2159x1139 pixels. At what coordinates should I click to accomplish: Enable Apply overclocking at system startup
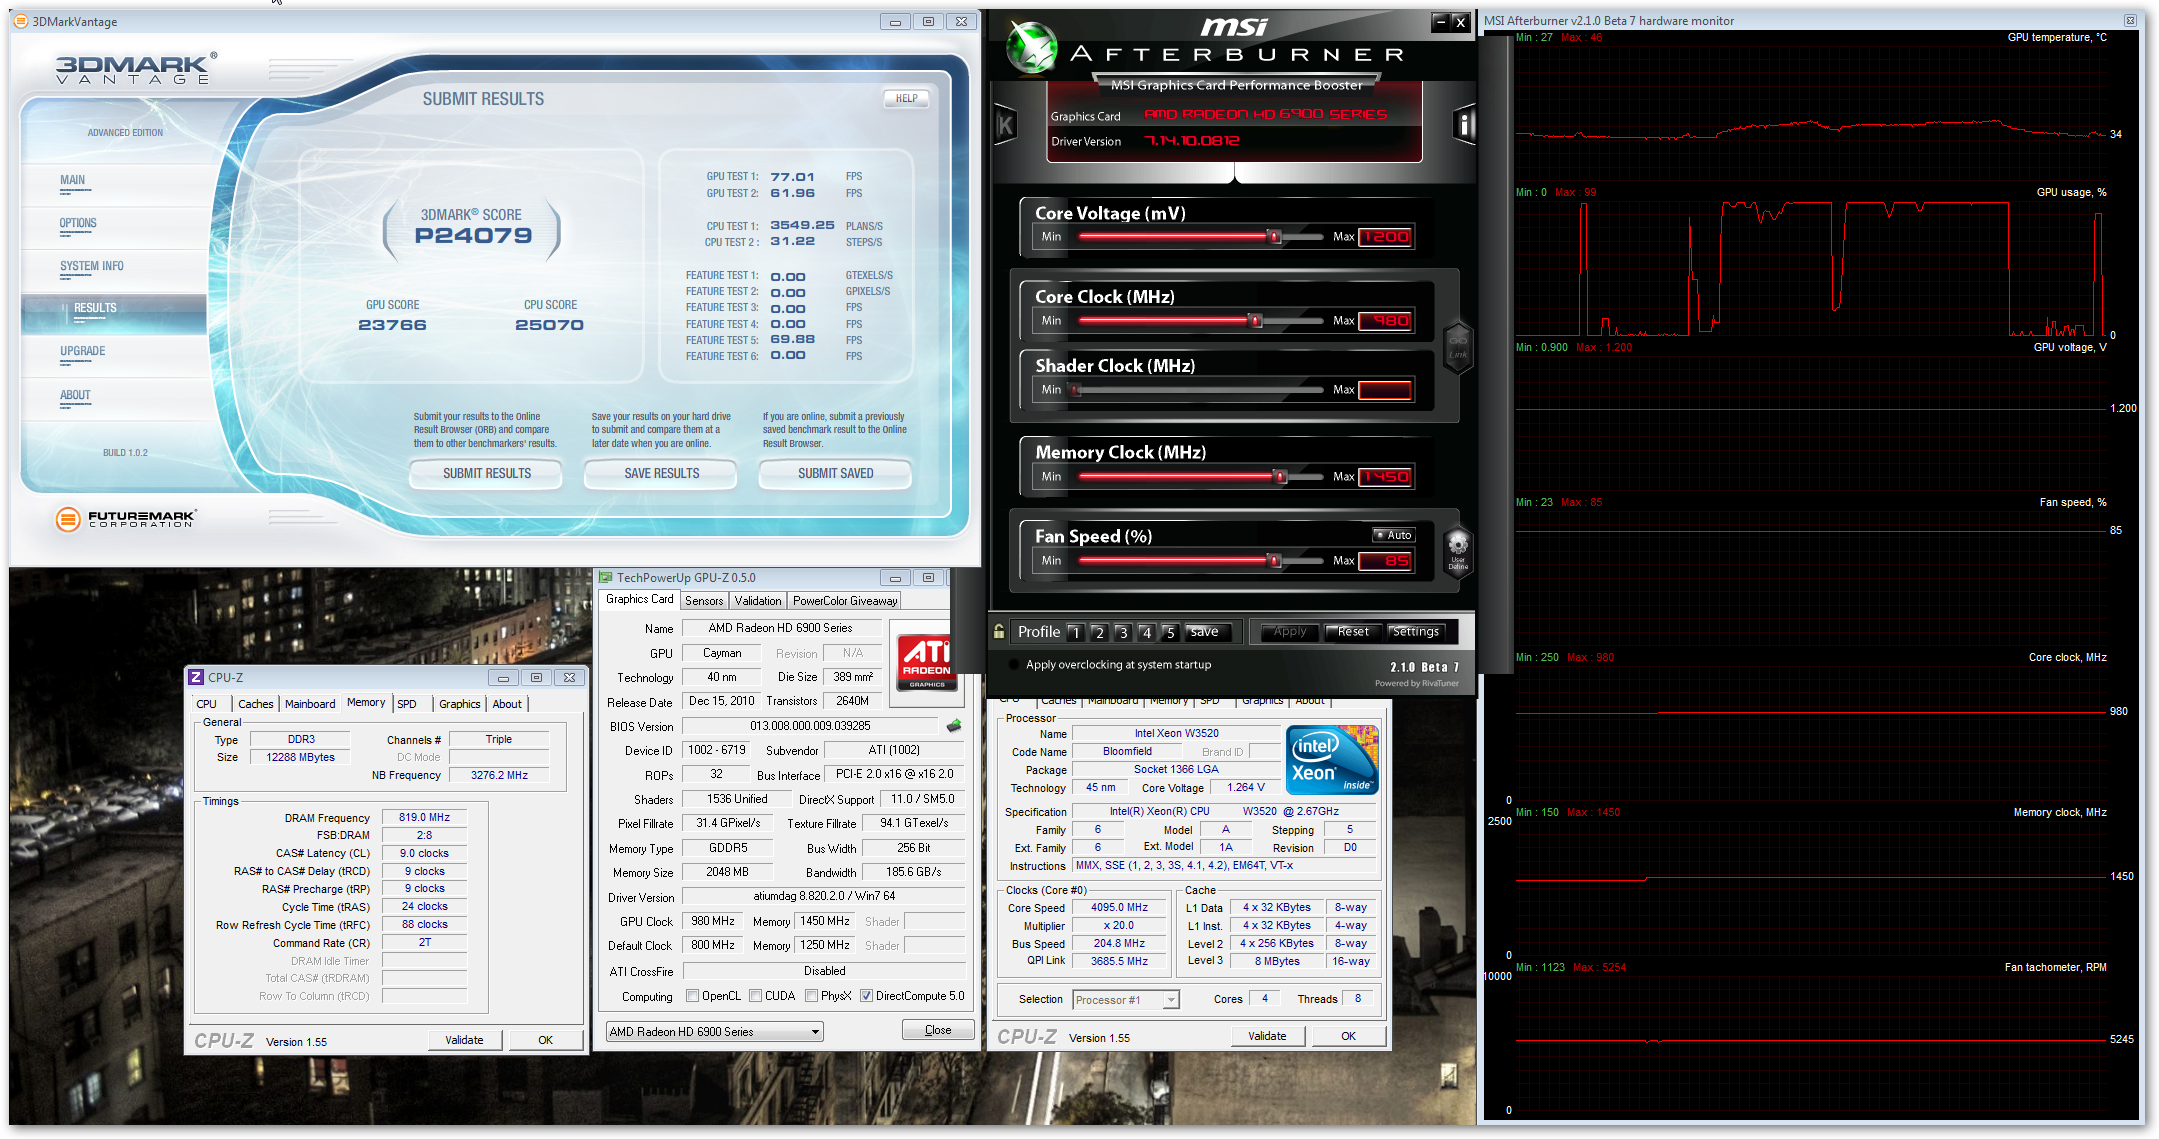point(1015,664)
